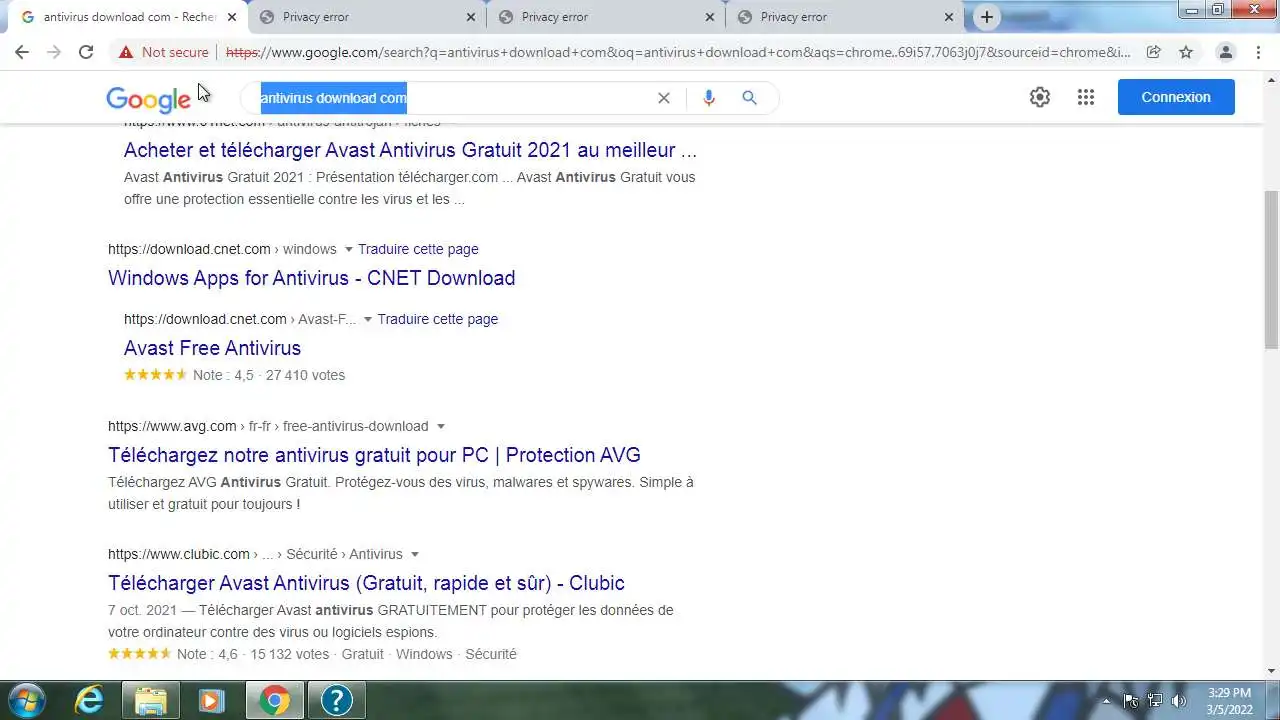The image size is (1280, 720).
Task: Open Télécharger Avast Antivirus Clubic link
Action: tap(366, 583)
